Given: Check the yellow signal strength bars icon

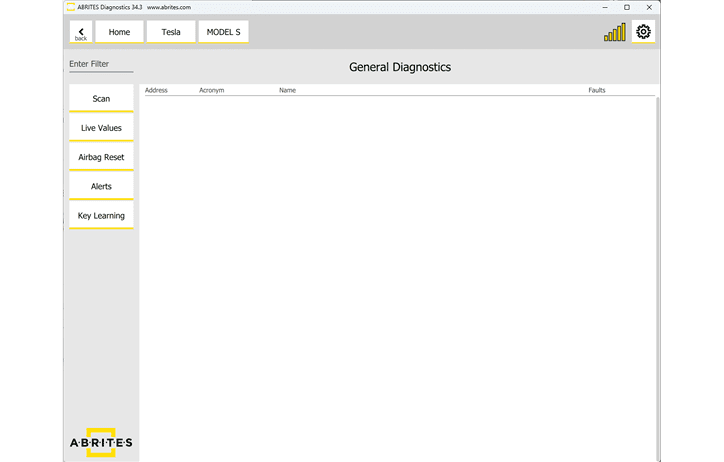Looking at the screenshot, I should pos(614,33).
